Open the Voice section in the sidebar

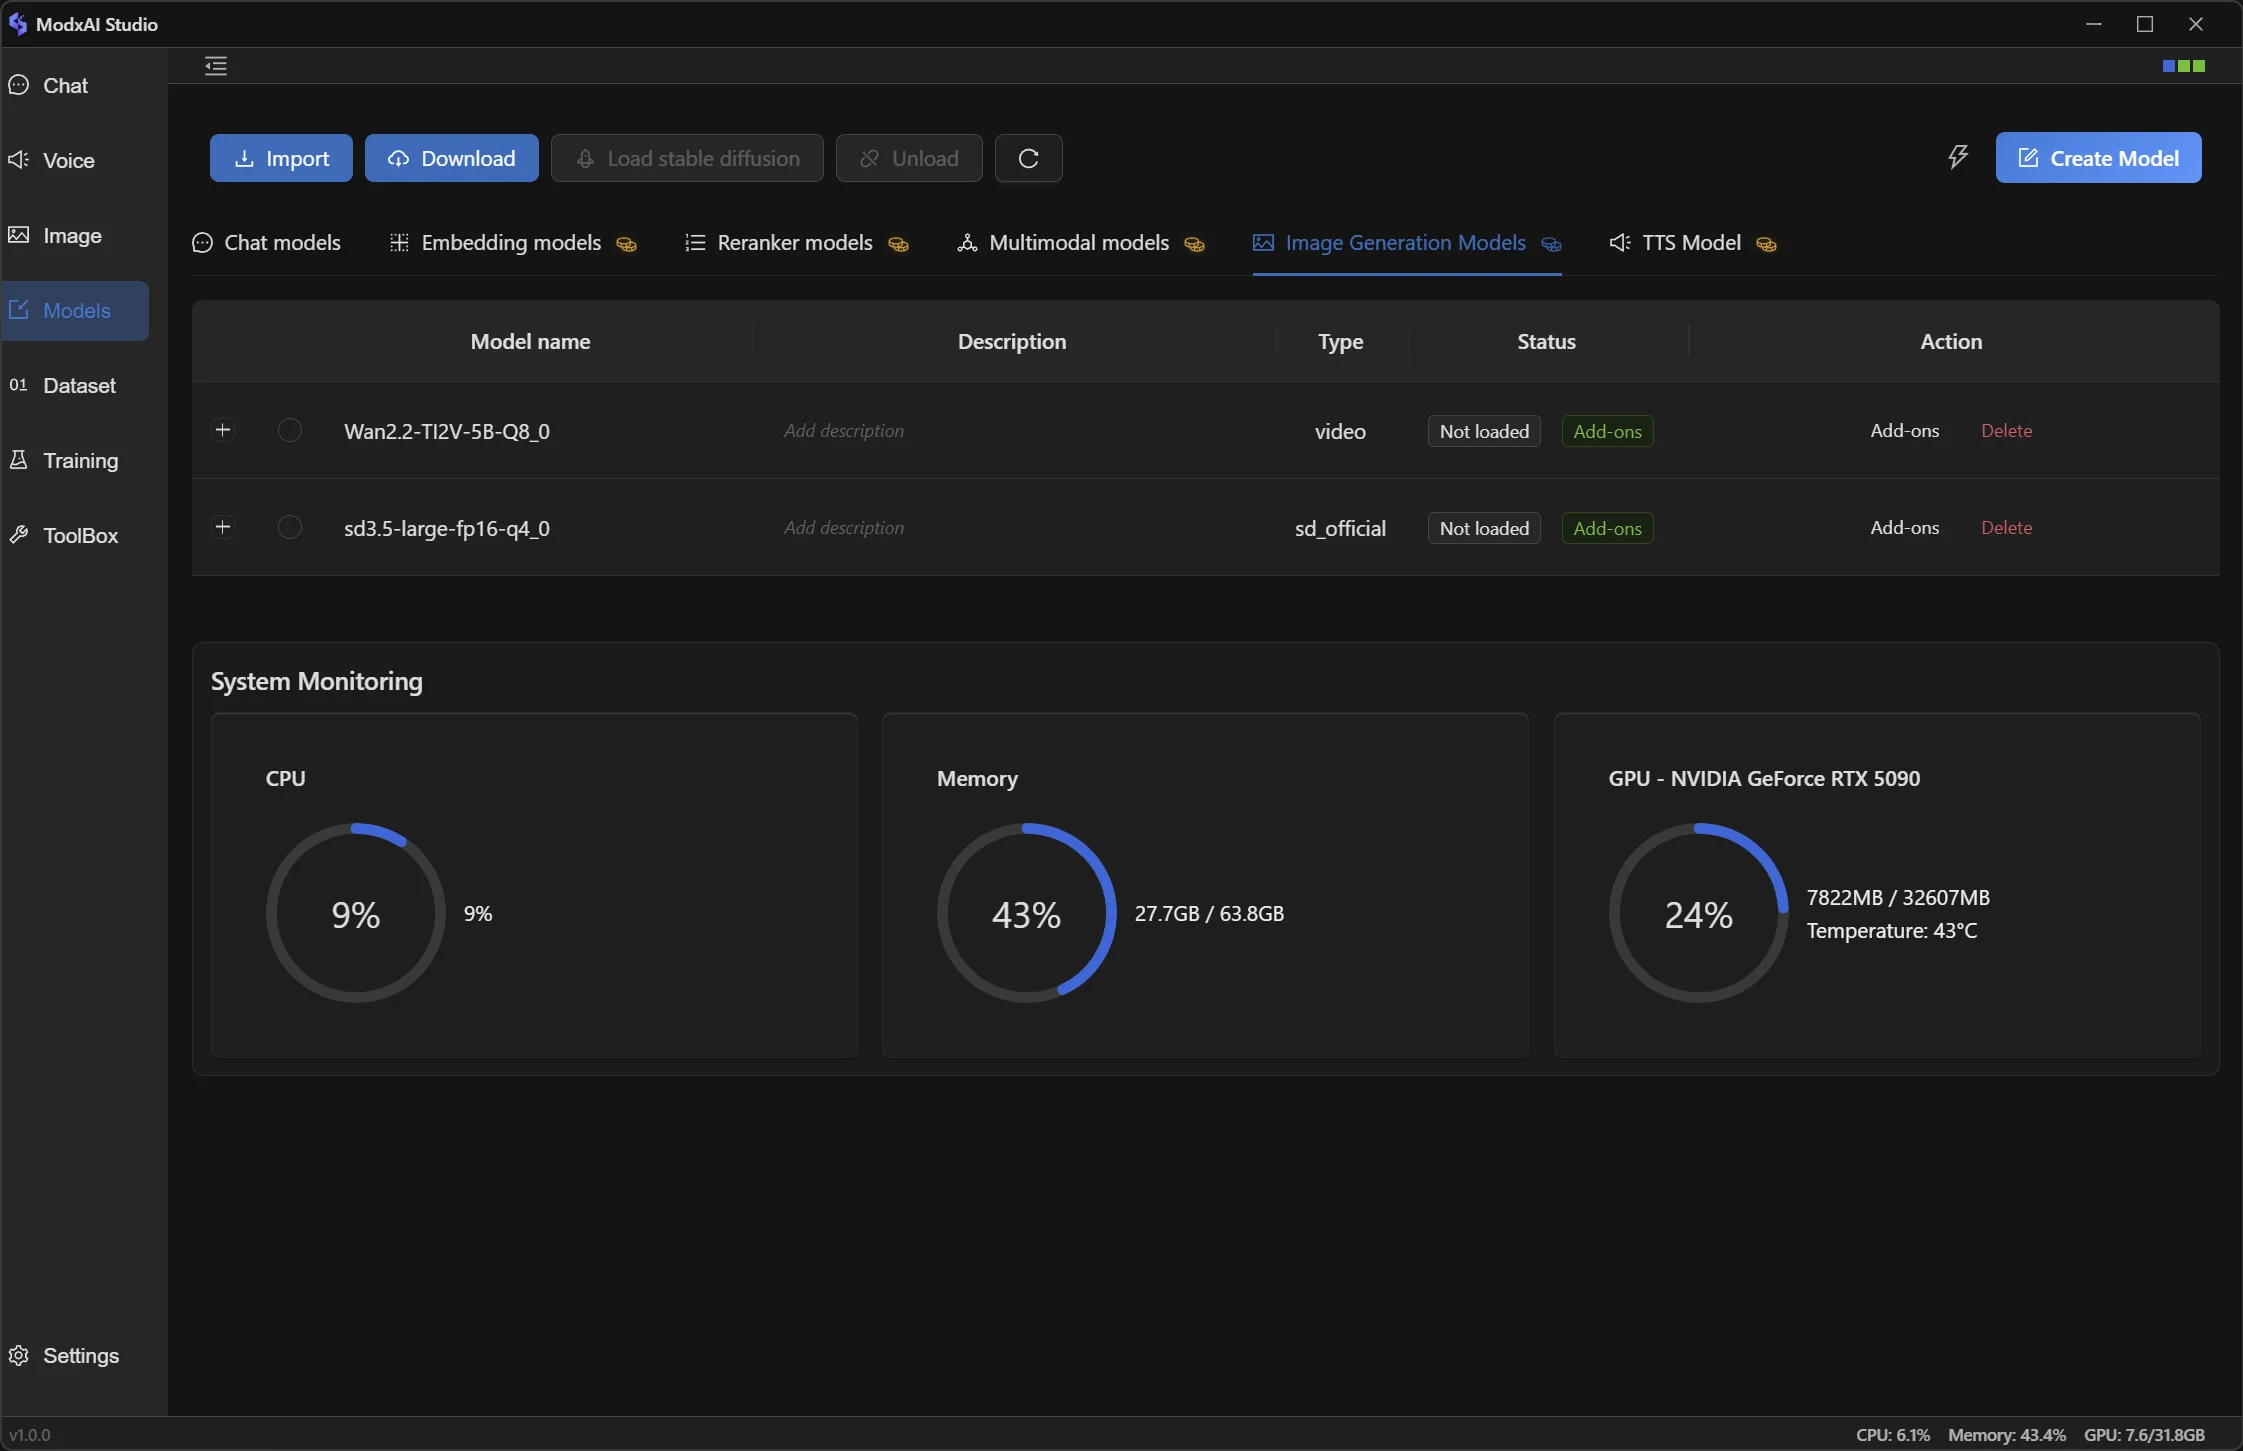tap(68, 160)
